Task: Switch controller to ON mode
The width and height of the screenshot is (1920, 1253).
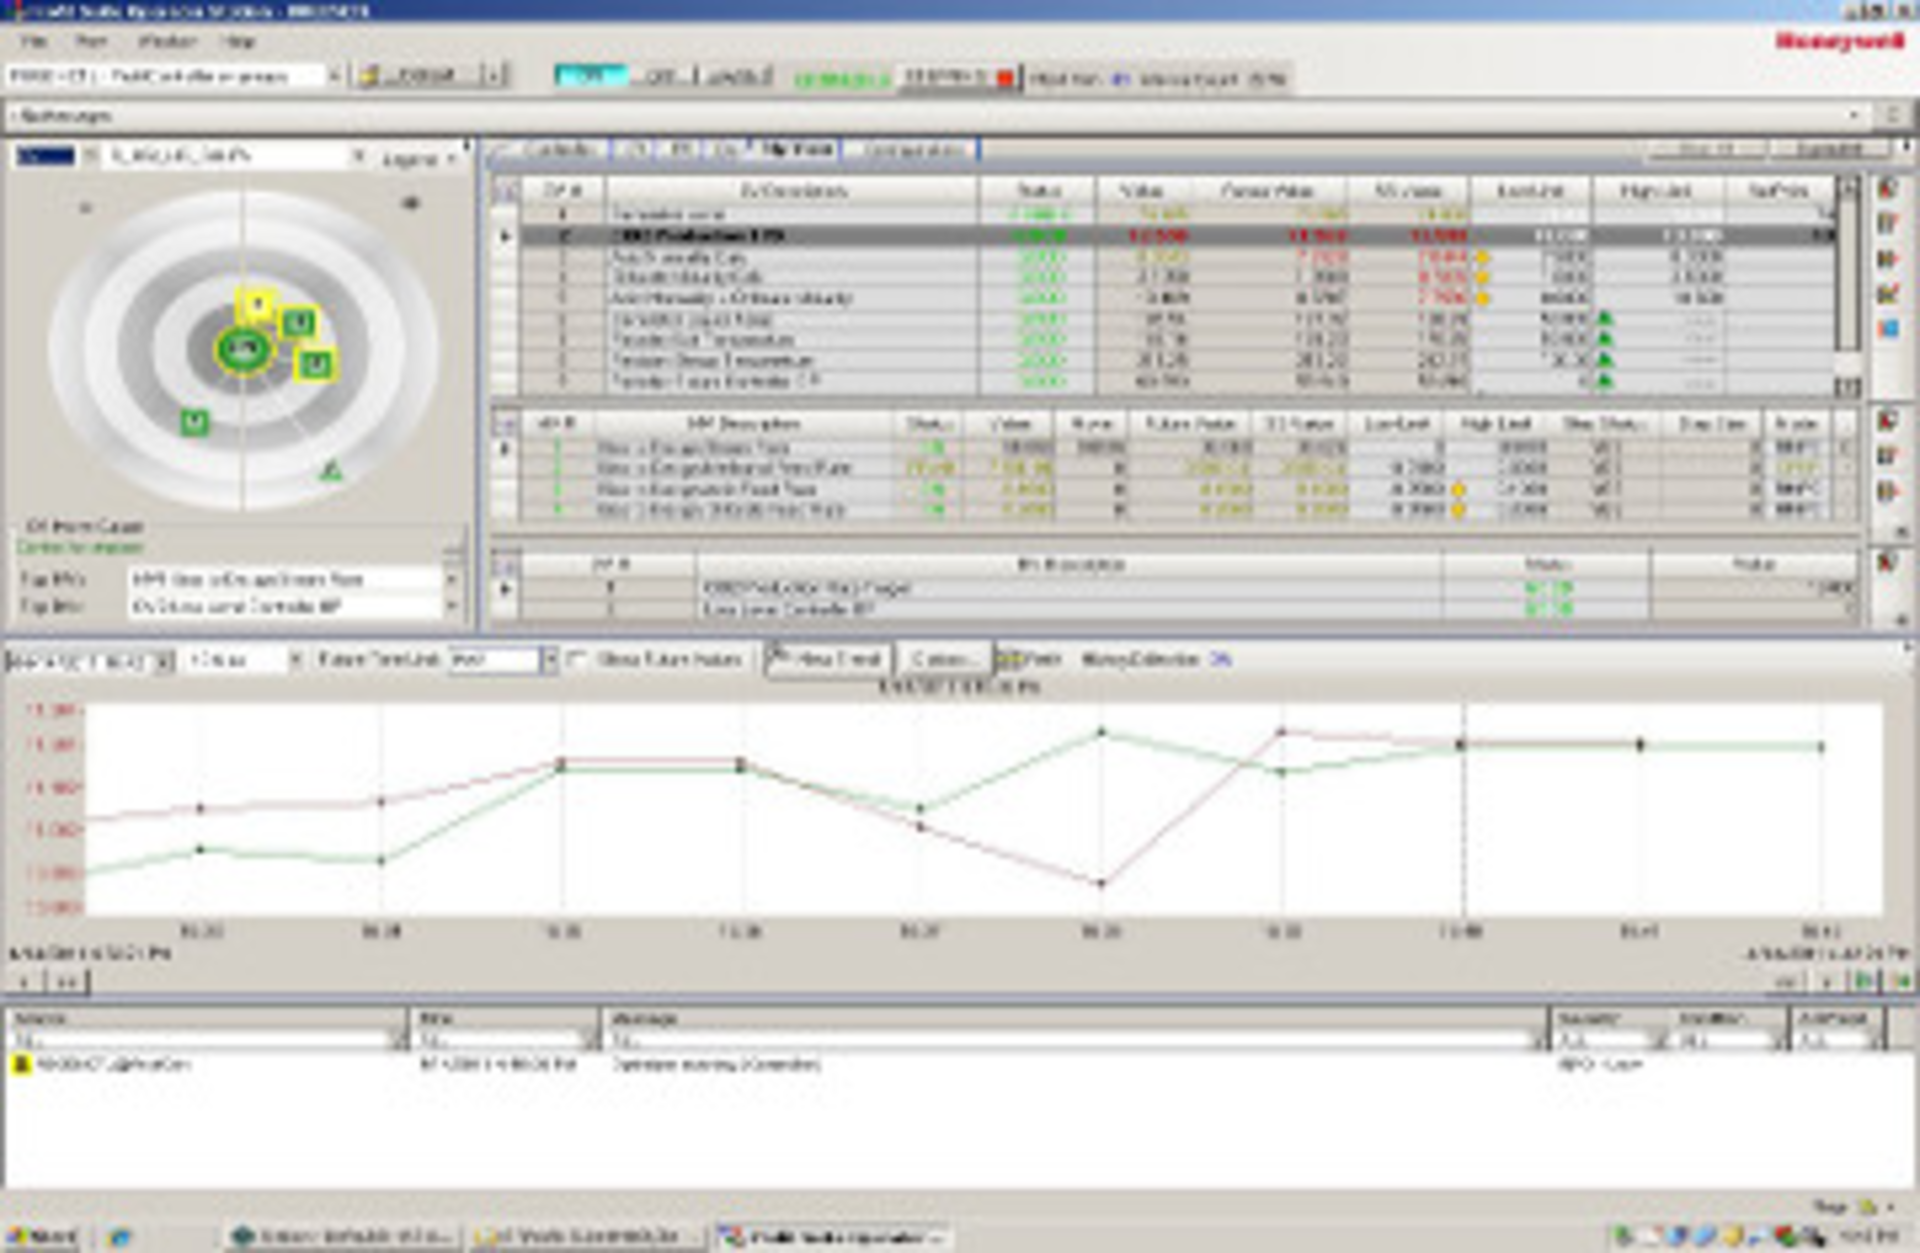Action: [x=590, y=76]
